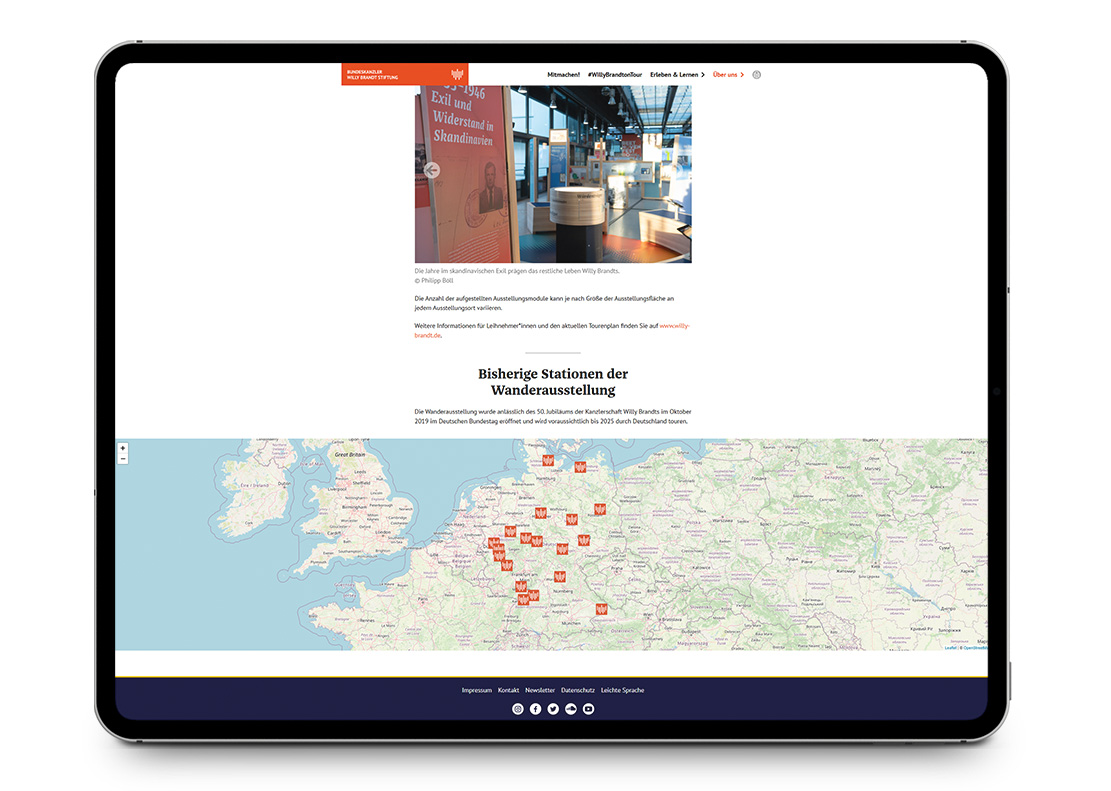Open the Leichte Sprache footer link
The image size is (1111, 791).
point(622,690)
